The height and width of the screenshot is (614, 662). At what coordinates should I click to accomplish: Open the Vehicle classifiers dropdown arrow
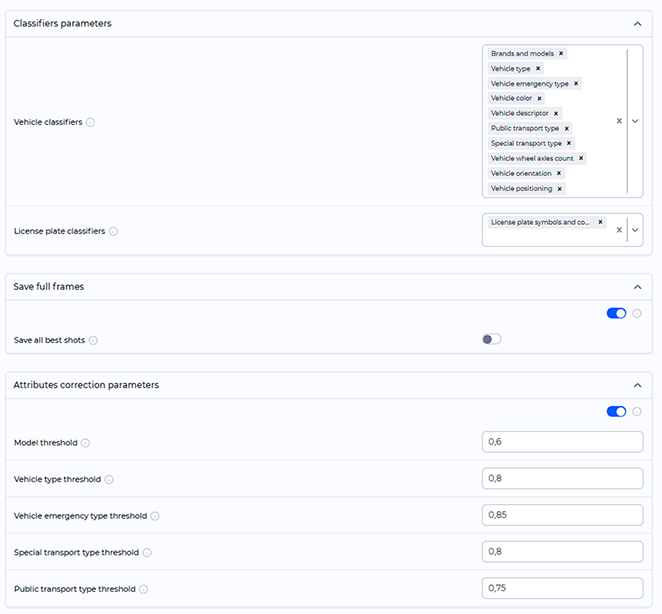[x=635, y=121]
